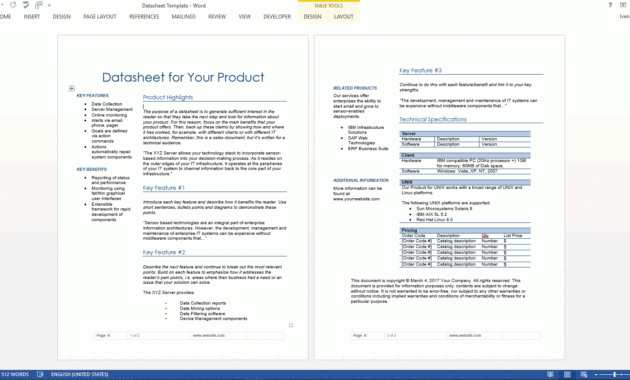The width and height of the screenshot is (630, 380).
Task: Click Ribbon Display Options icon
Action: [623, 5]
